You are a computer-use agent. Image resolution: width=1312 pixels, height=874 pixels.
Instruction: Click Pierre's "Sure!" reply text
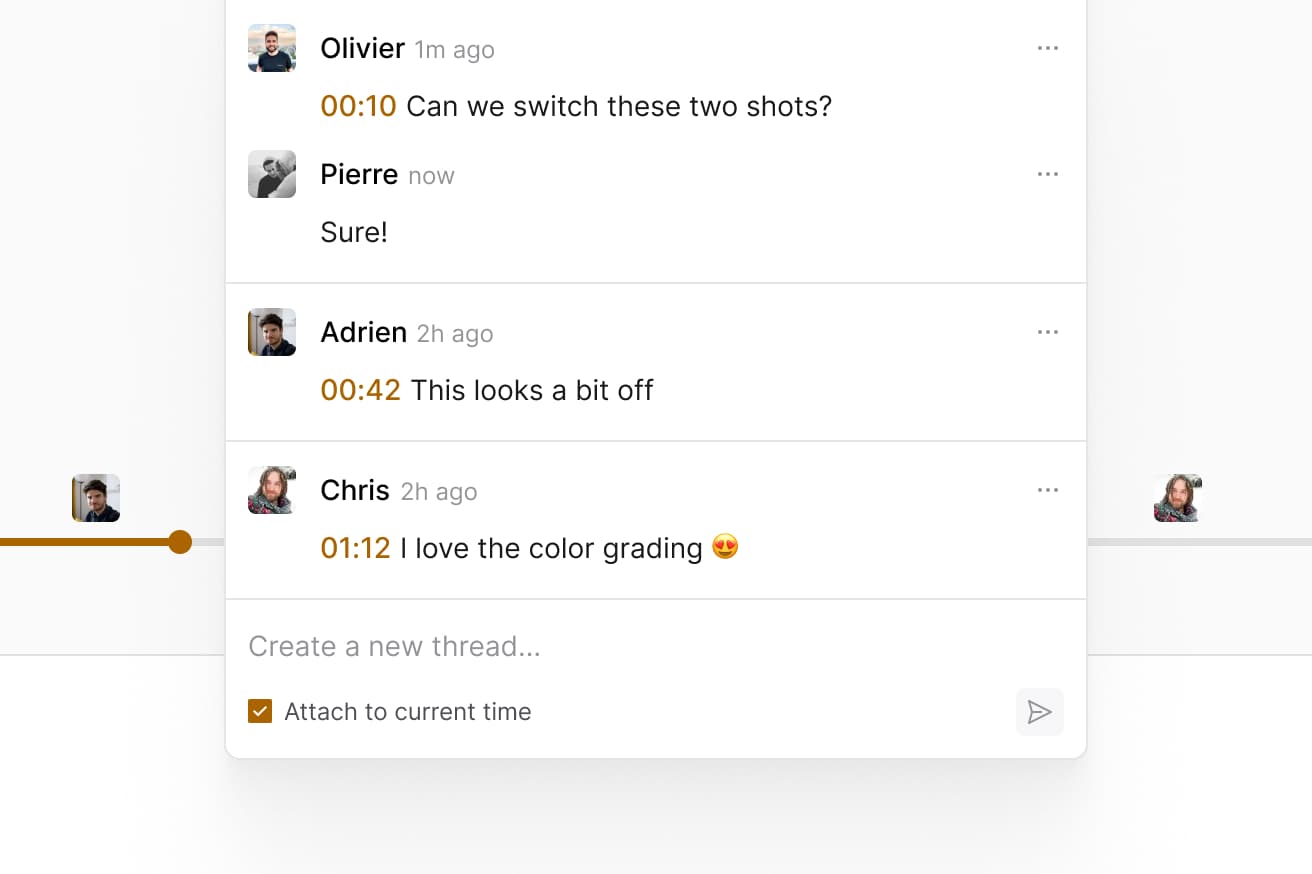[354, 232]
